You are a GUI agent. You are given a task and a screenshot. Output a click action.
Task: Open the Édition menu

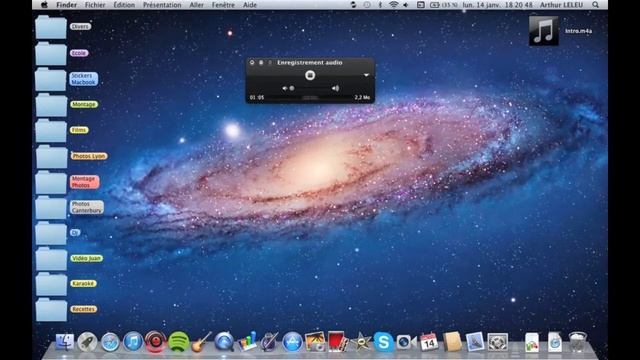124,5
